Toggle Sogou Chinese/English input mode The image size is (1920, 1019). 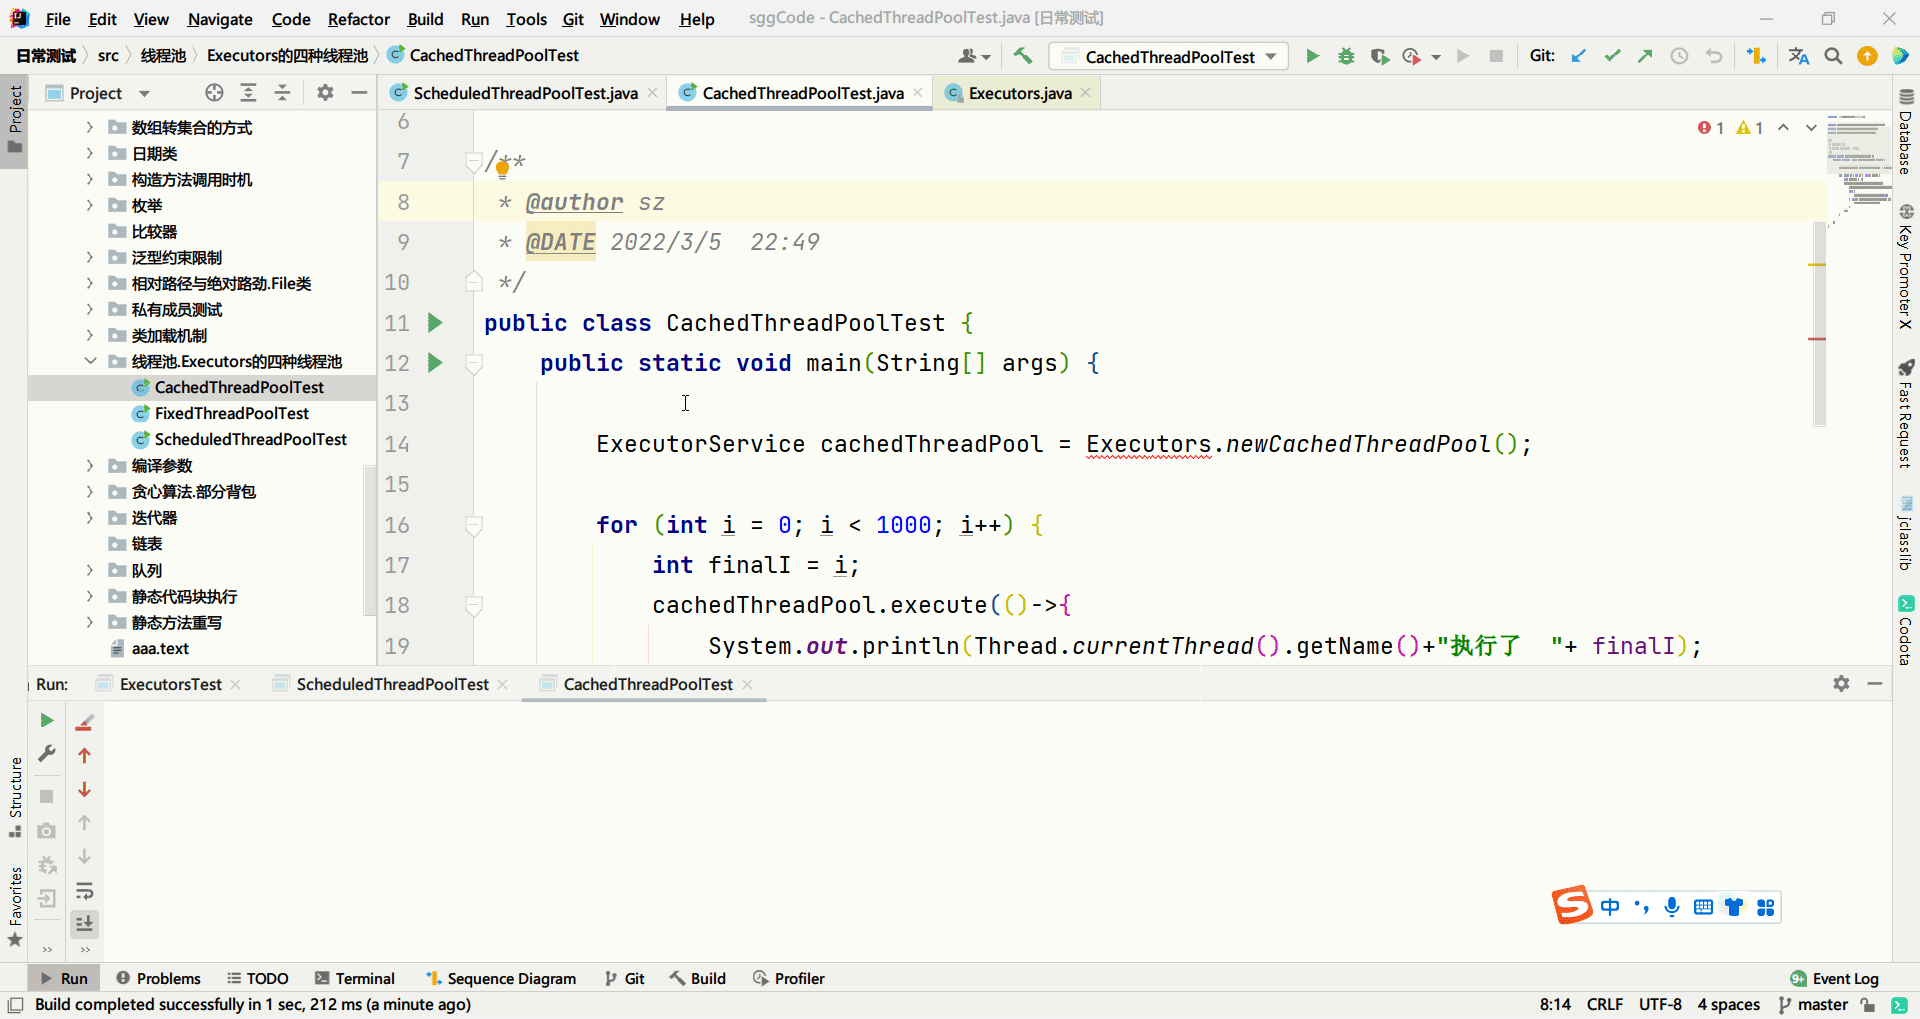[x=1610, y=907]
